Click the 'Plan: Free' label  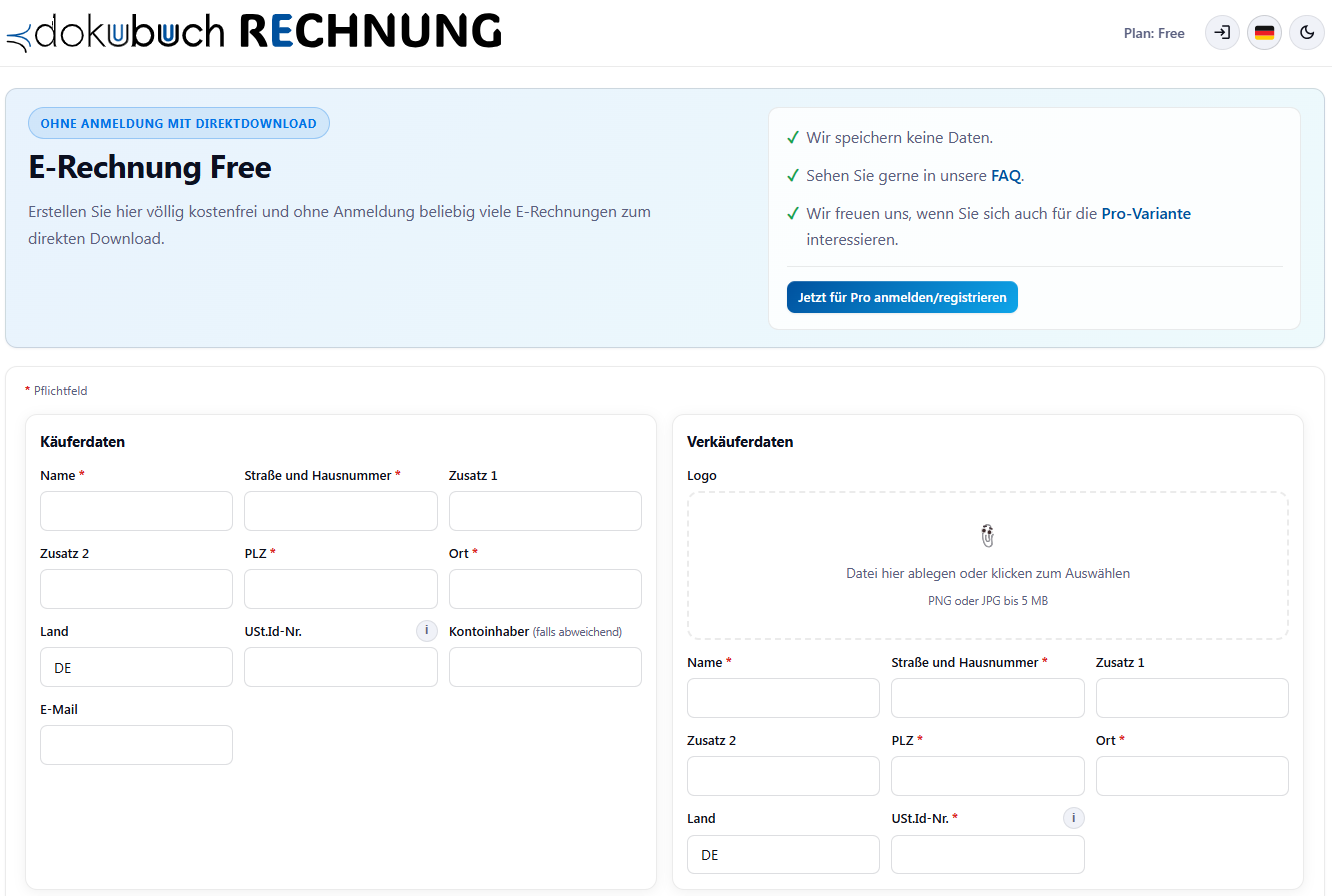(1154, 34)
